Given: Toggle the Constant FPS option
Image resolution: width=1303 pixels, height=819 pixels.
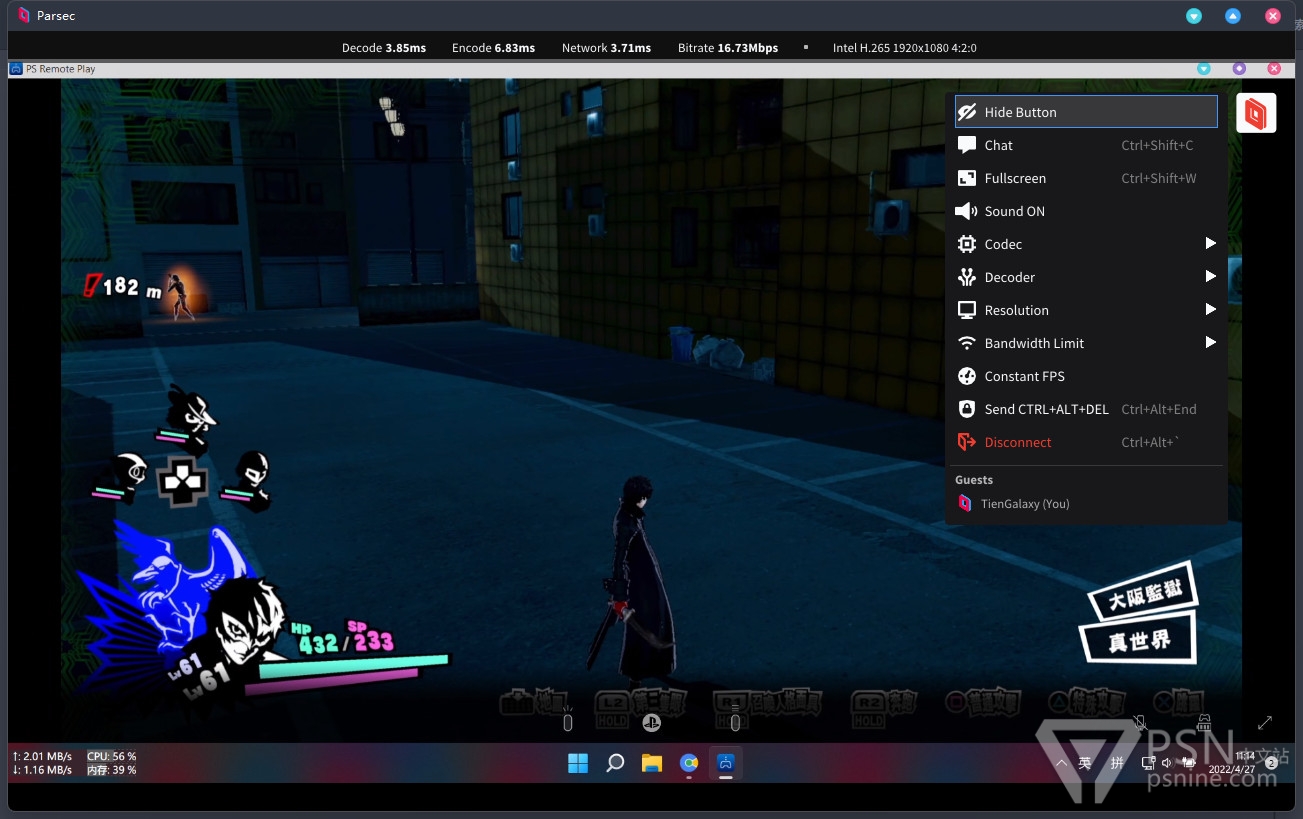Looking at the screenshot, I should pos(1086,376).
